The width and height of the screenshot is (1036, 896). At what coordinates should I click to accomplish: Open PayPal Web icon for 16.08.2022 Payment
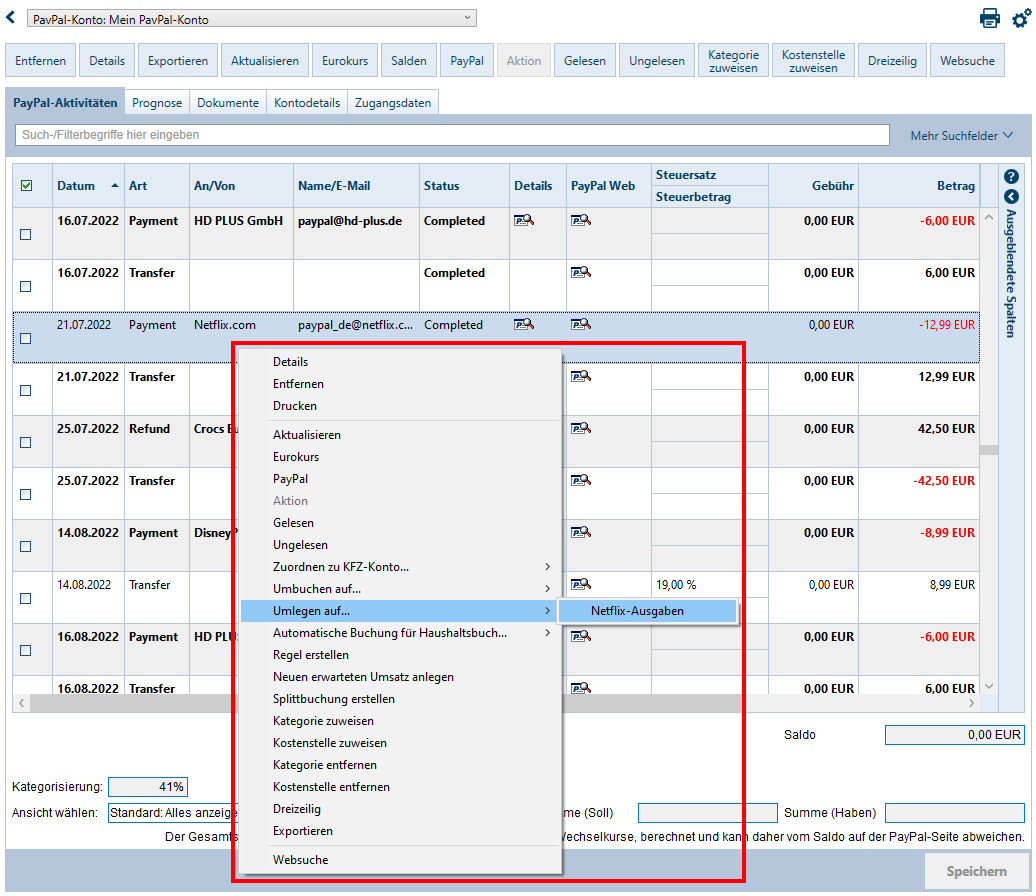coord(581,636)
